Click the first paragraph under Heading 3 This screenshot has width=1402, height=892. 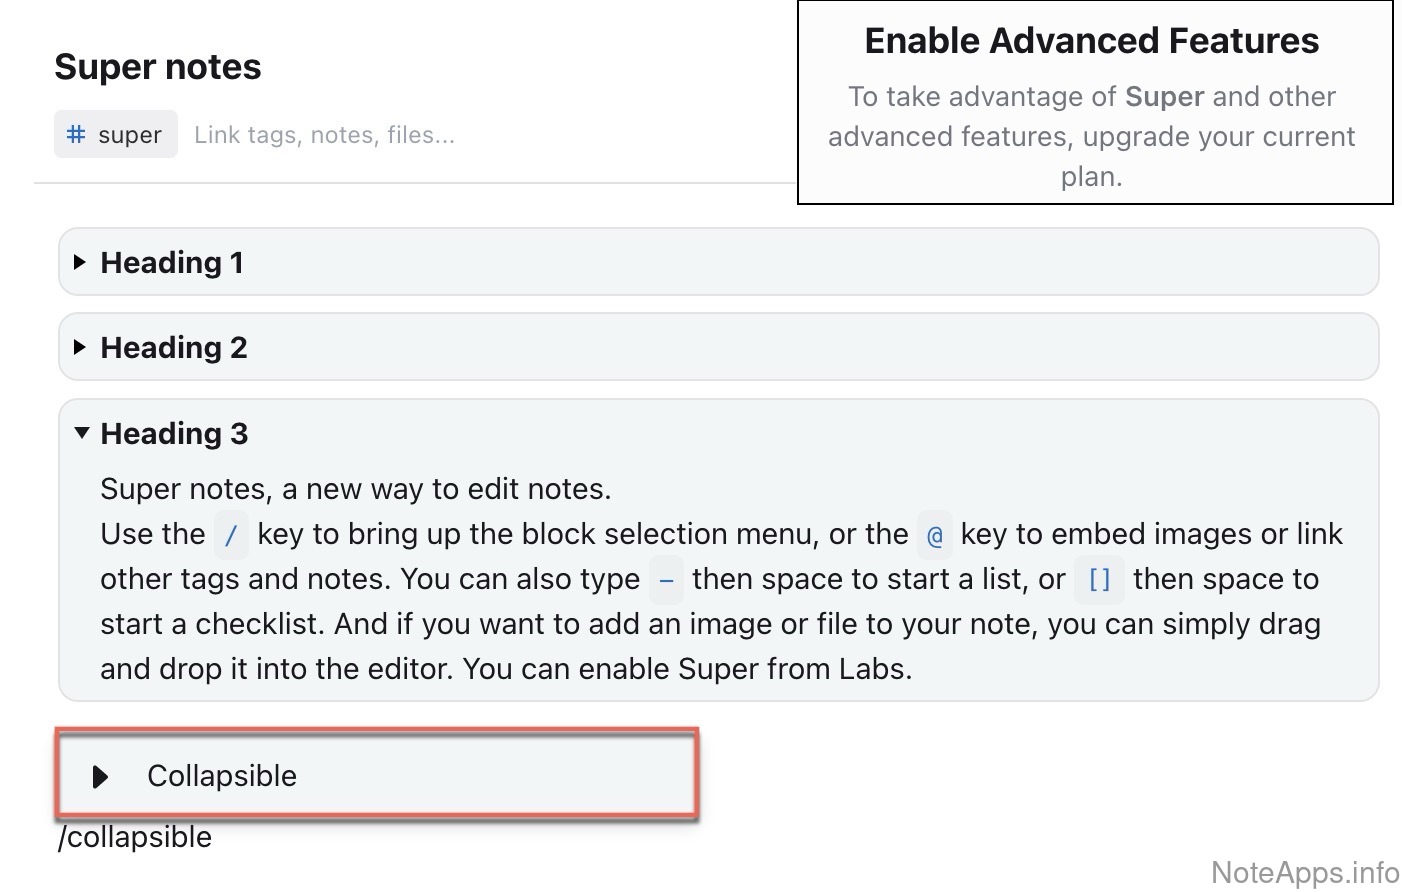(355, 489)
